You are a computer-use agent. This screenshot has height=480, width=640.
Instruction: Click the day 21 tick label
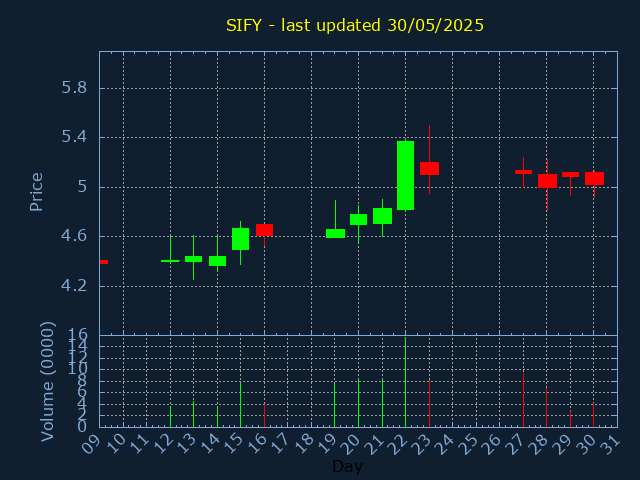tap(374, 444)
